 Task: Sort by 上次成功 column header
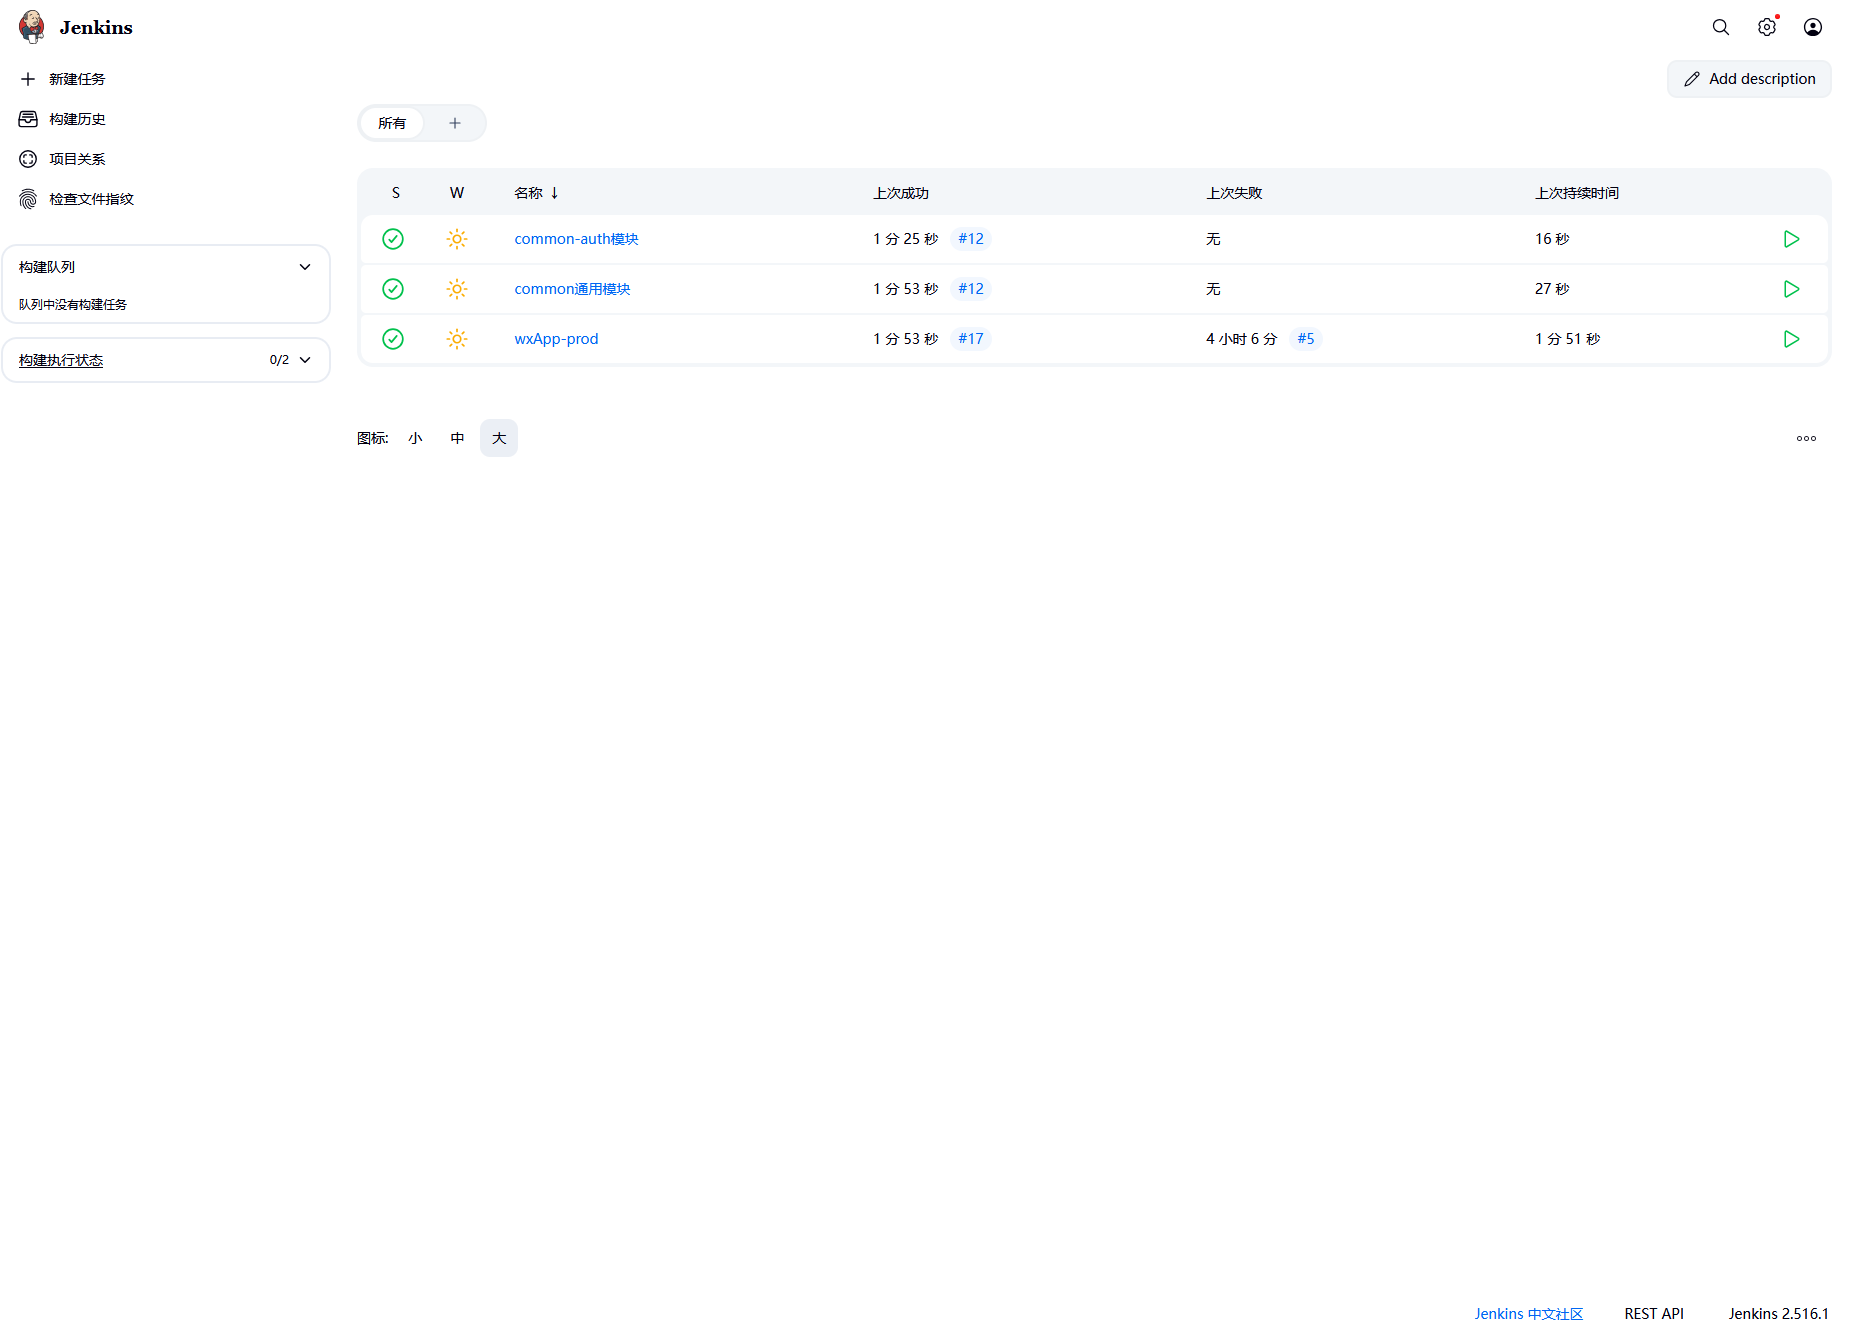[901, 193]
